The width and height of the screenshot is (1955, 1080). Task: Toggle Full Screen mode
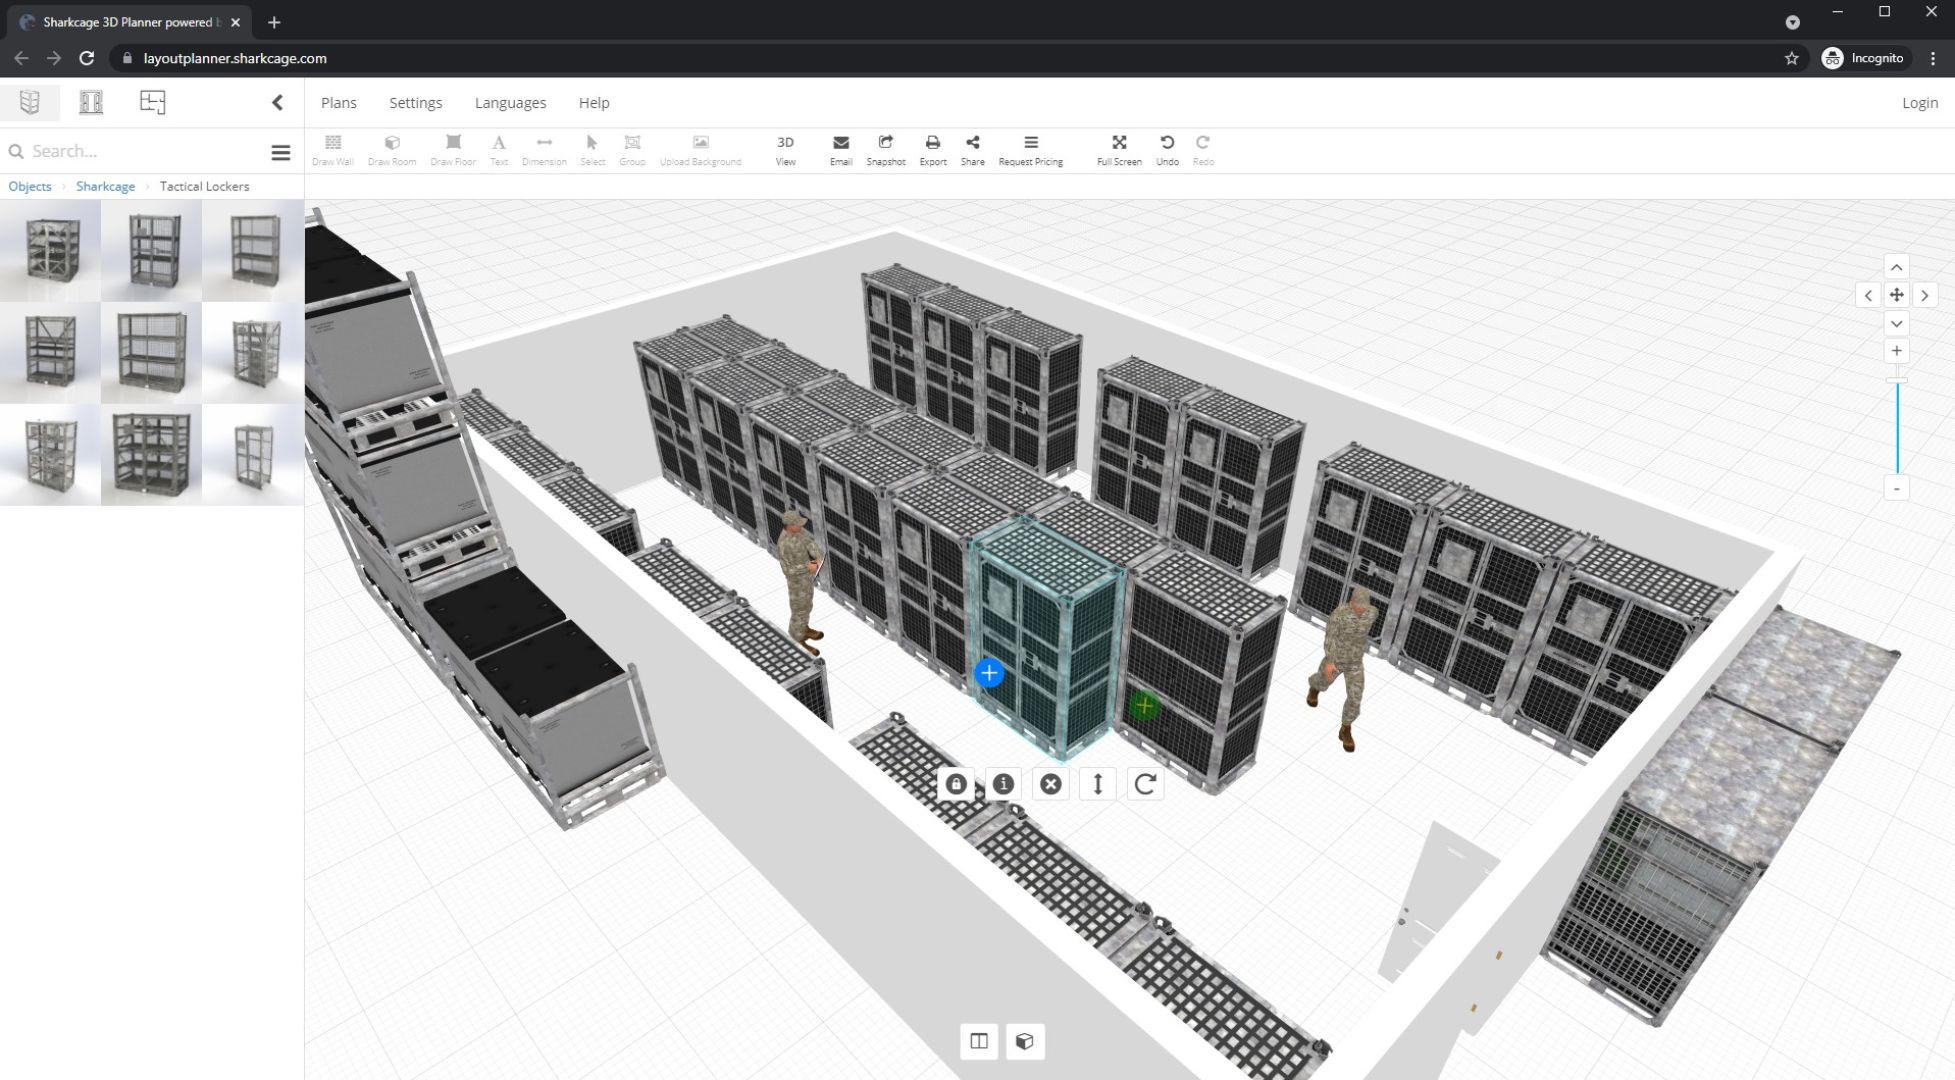coord(1118,148)
